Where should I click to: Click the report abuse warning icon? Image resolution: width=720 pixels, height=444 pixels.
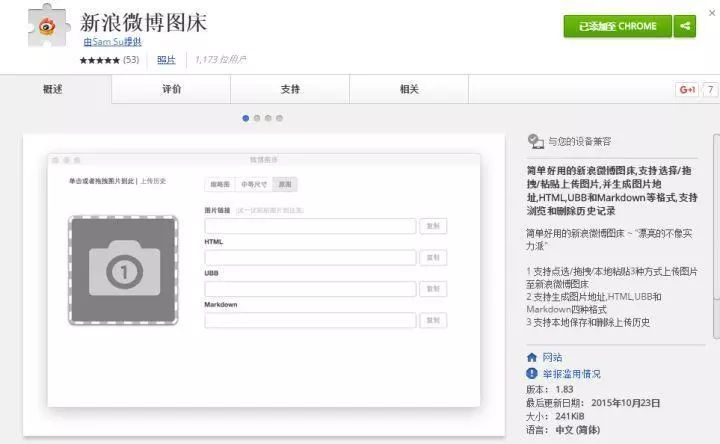coord(532,374)
